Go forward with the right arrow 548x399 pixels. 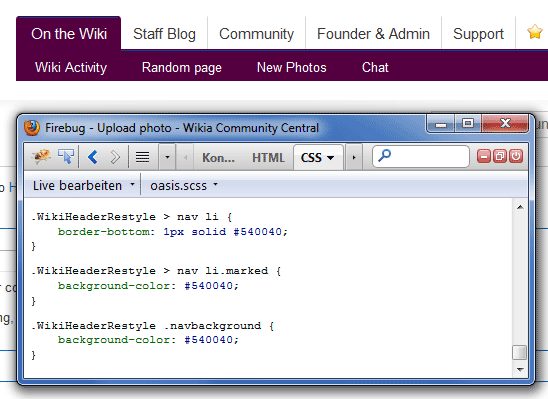click(115, 157)
